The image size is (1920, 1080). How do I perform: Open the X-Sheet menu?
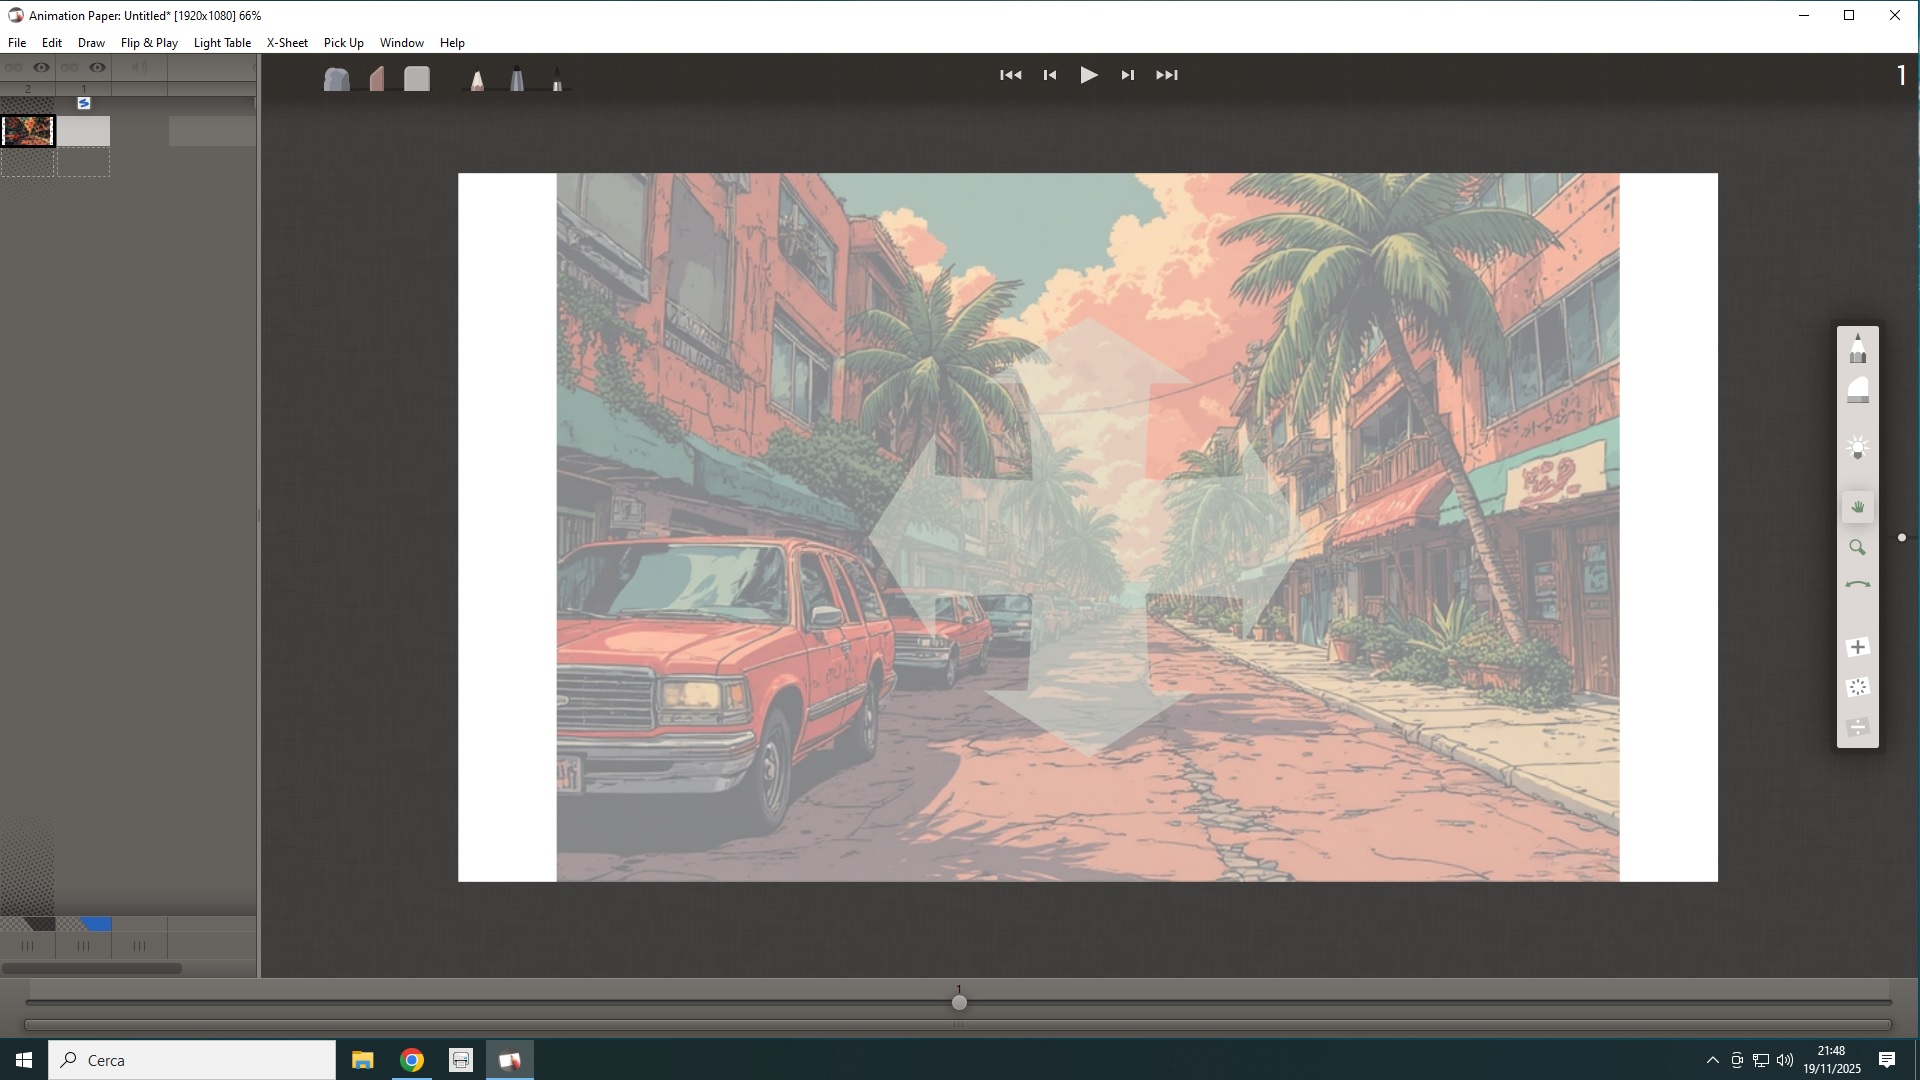pyautogui.click(x=287, y=43)
